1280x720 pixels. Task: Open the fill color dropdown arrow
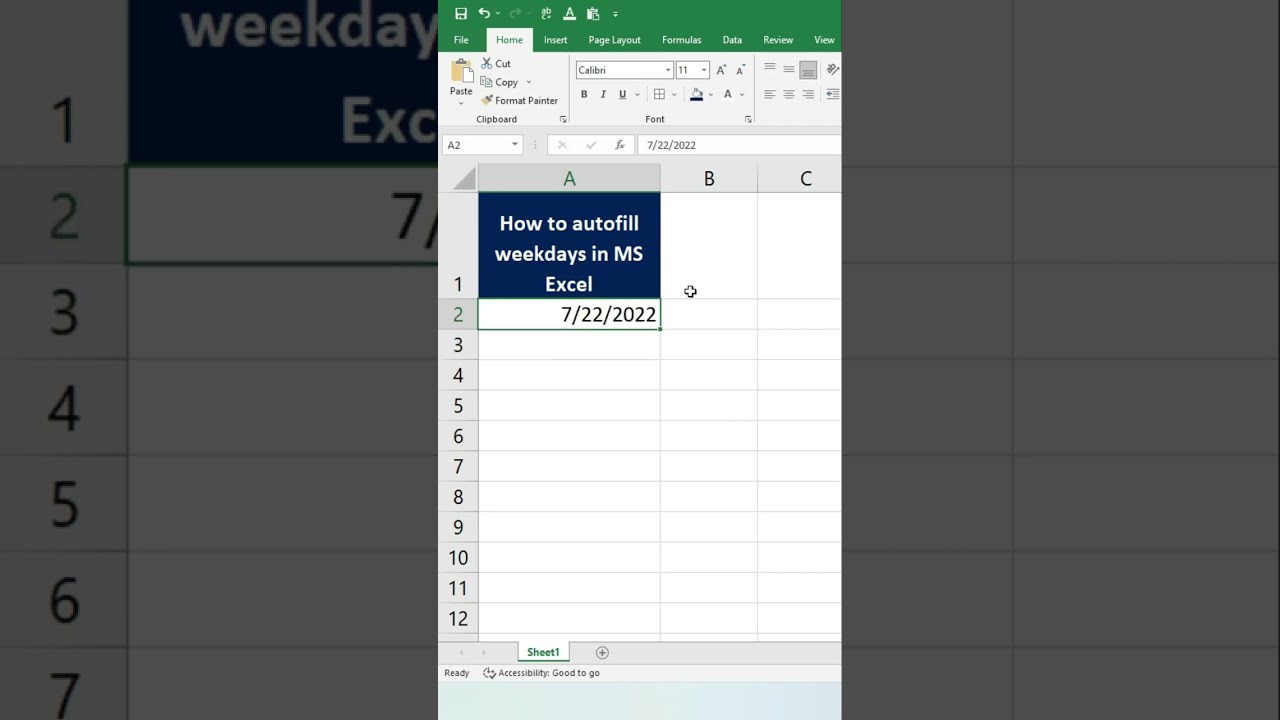(710, 95)
